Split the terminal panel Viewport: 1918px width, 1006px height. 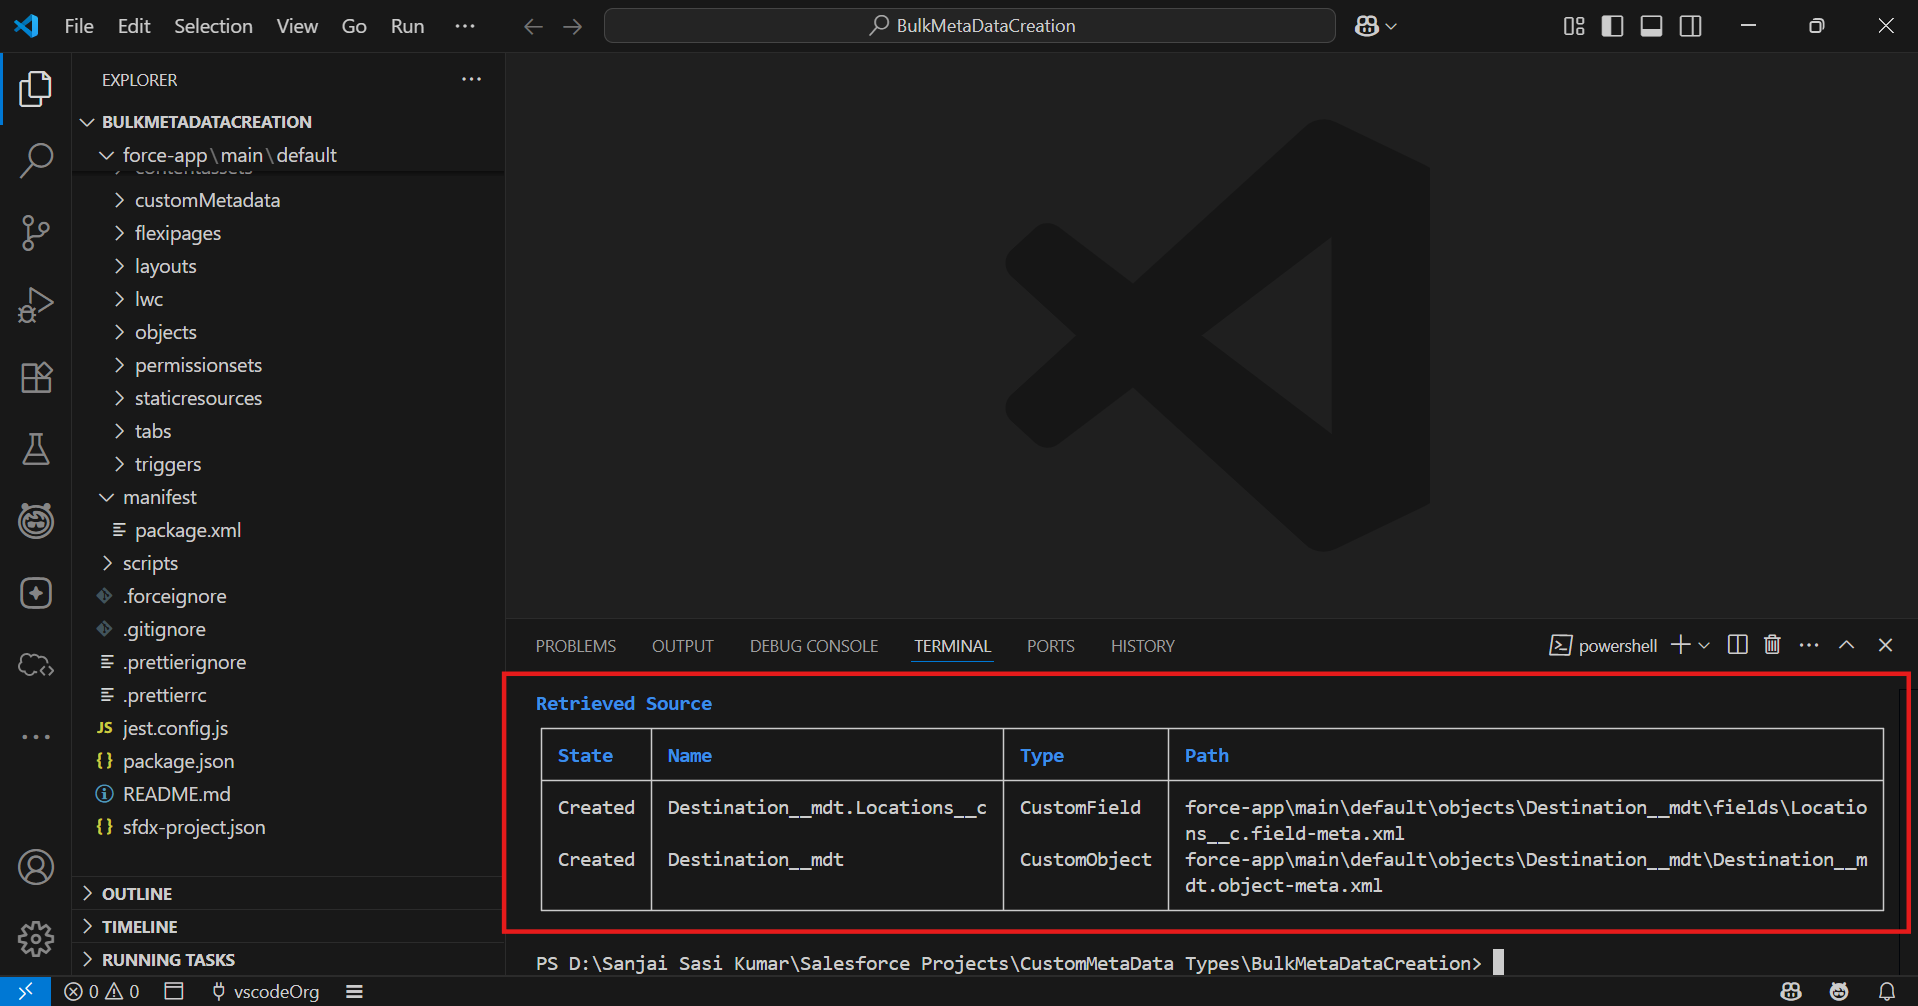tap(1737, 645)
